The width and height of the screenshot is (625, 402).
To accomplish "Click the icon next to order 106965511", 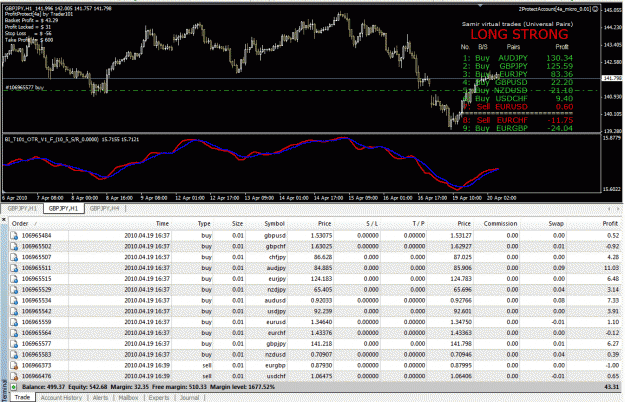I will click(14, 268).
